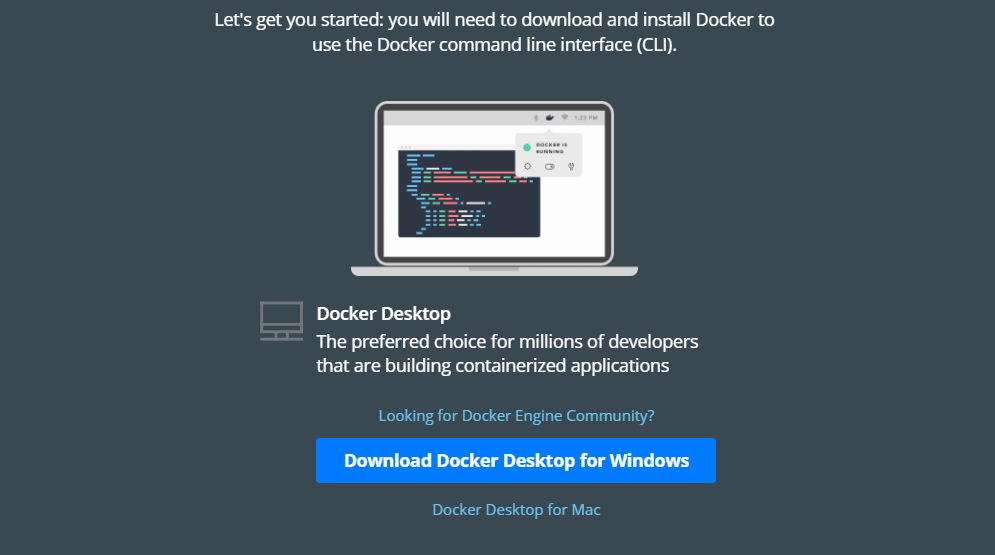
Task: Click Download Docker Desktop for Windows button
Action: pyautogui.click(x=516, y=460)
